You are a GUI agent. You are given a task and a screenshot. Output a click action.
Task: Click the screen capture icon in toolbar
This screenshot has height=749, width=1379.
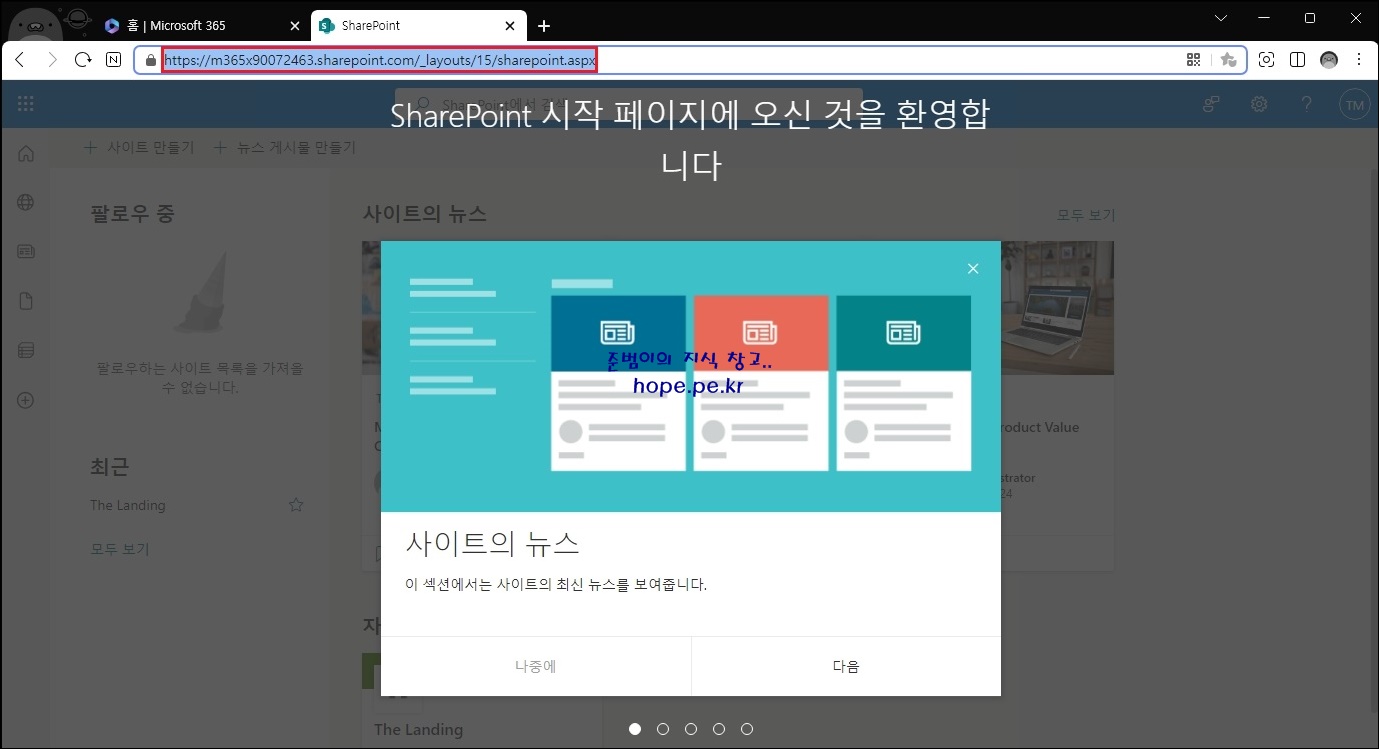[1266, 60]
